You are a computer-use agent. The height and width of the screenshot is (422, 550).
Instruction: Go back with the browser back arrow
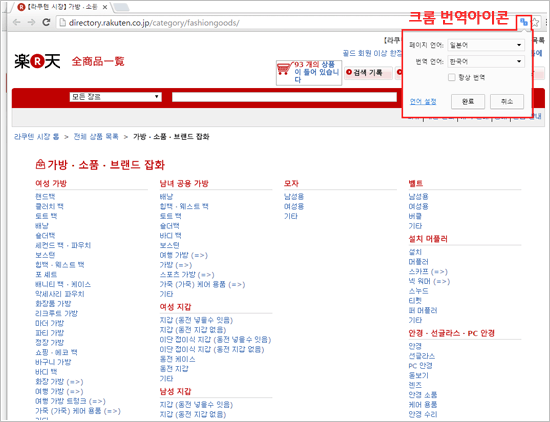pyautogui.click(x=16, y=22)
